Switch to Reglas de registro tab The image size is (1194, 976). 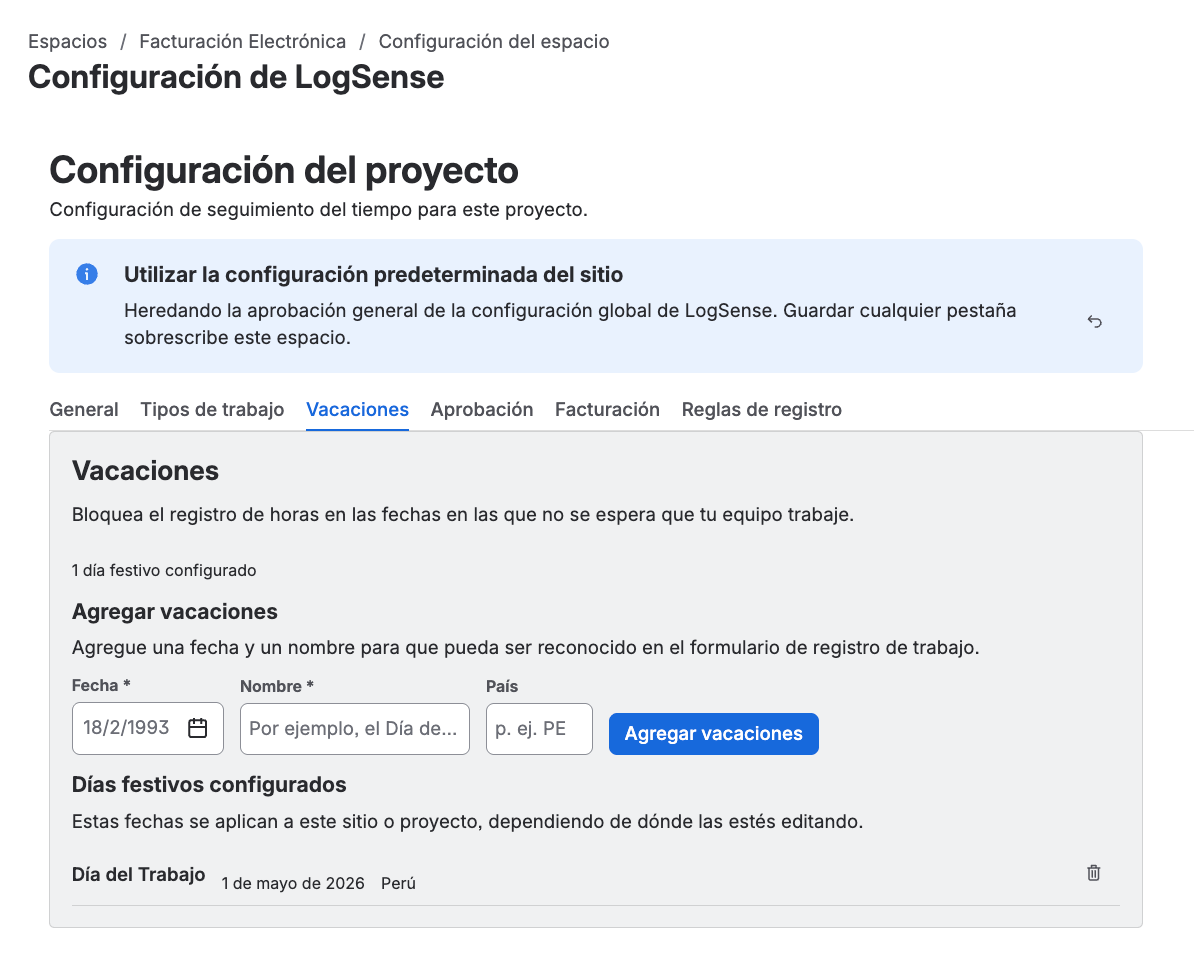coord(761,410)
